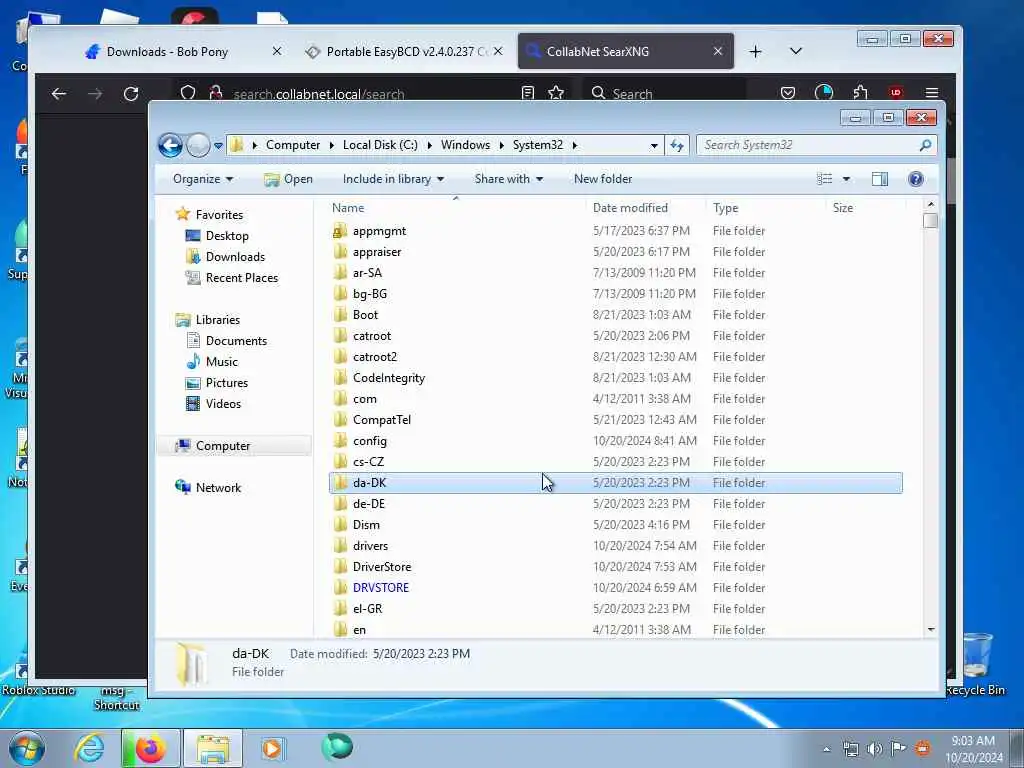
Task: Click Windows in the address breadcrumb
Action: click(465, 145)
